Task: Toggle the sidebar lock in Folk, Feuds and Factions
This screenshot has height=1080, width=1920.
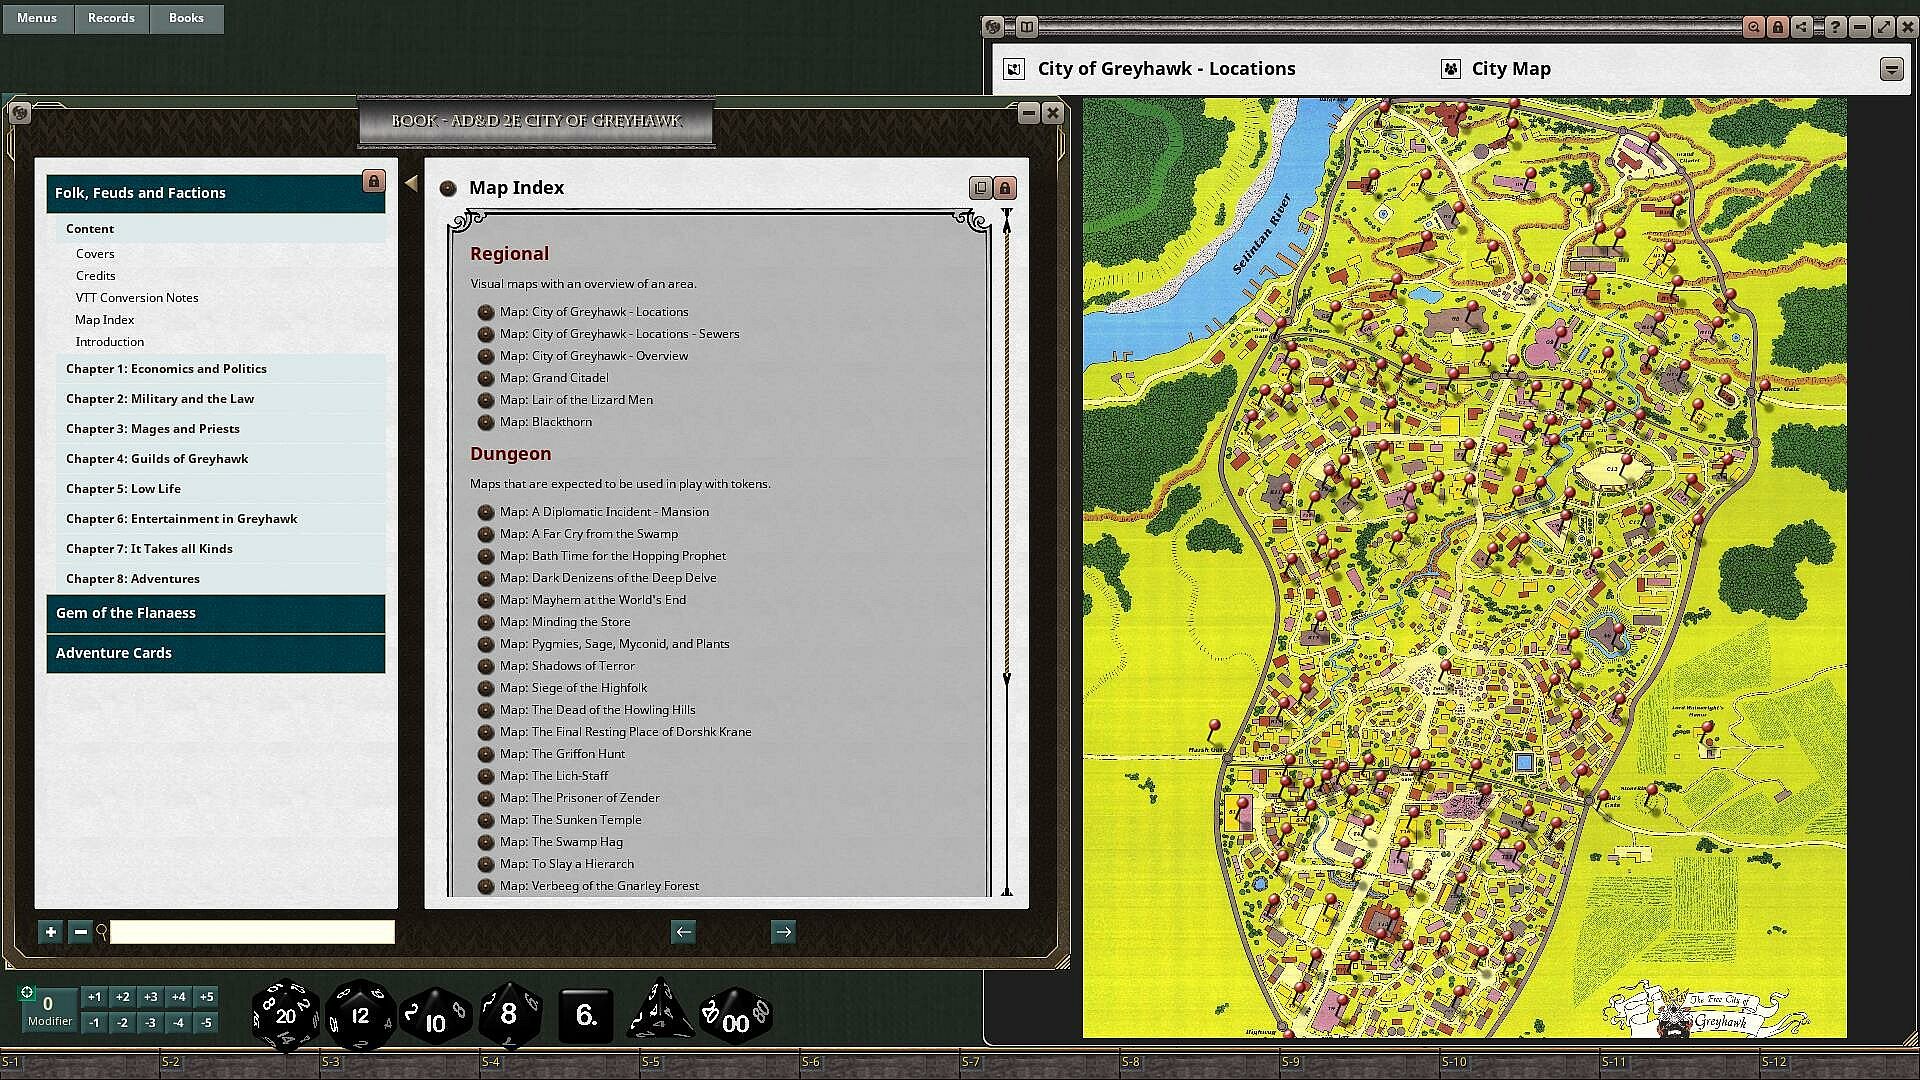Action: pyautogui.click(x=373, y=181)
